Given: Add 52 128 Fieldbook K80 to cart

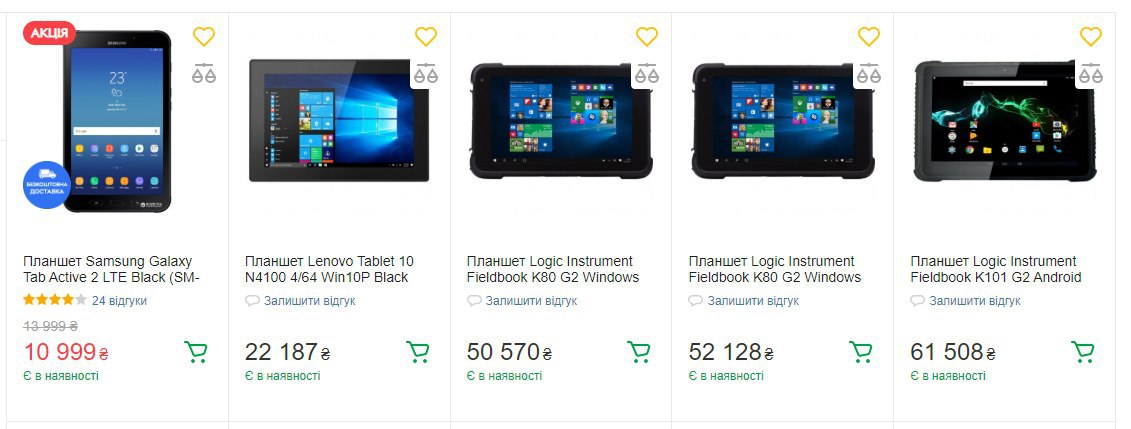Looking at the screenshot, I should coord(861,352).
